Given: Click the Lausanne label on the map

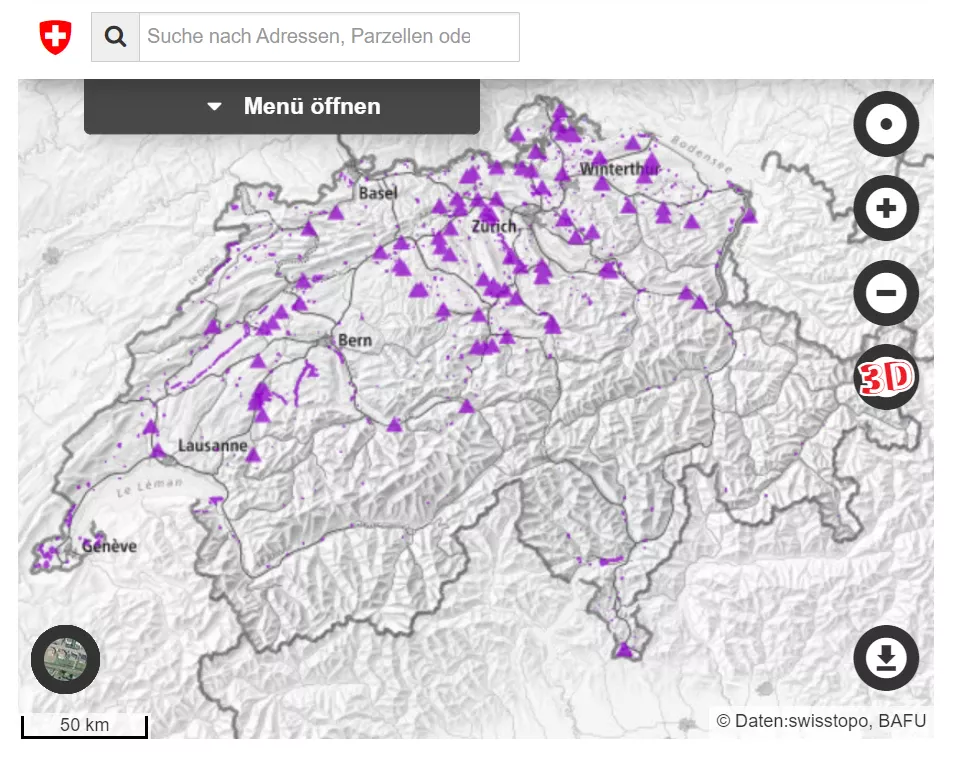Looking at the screenshot, I should (212, 446).
